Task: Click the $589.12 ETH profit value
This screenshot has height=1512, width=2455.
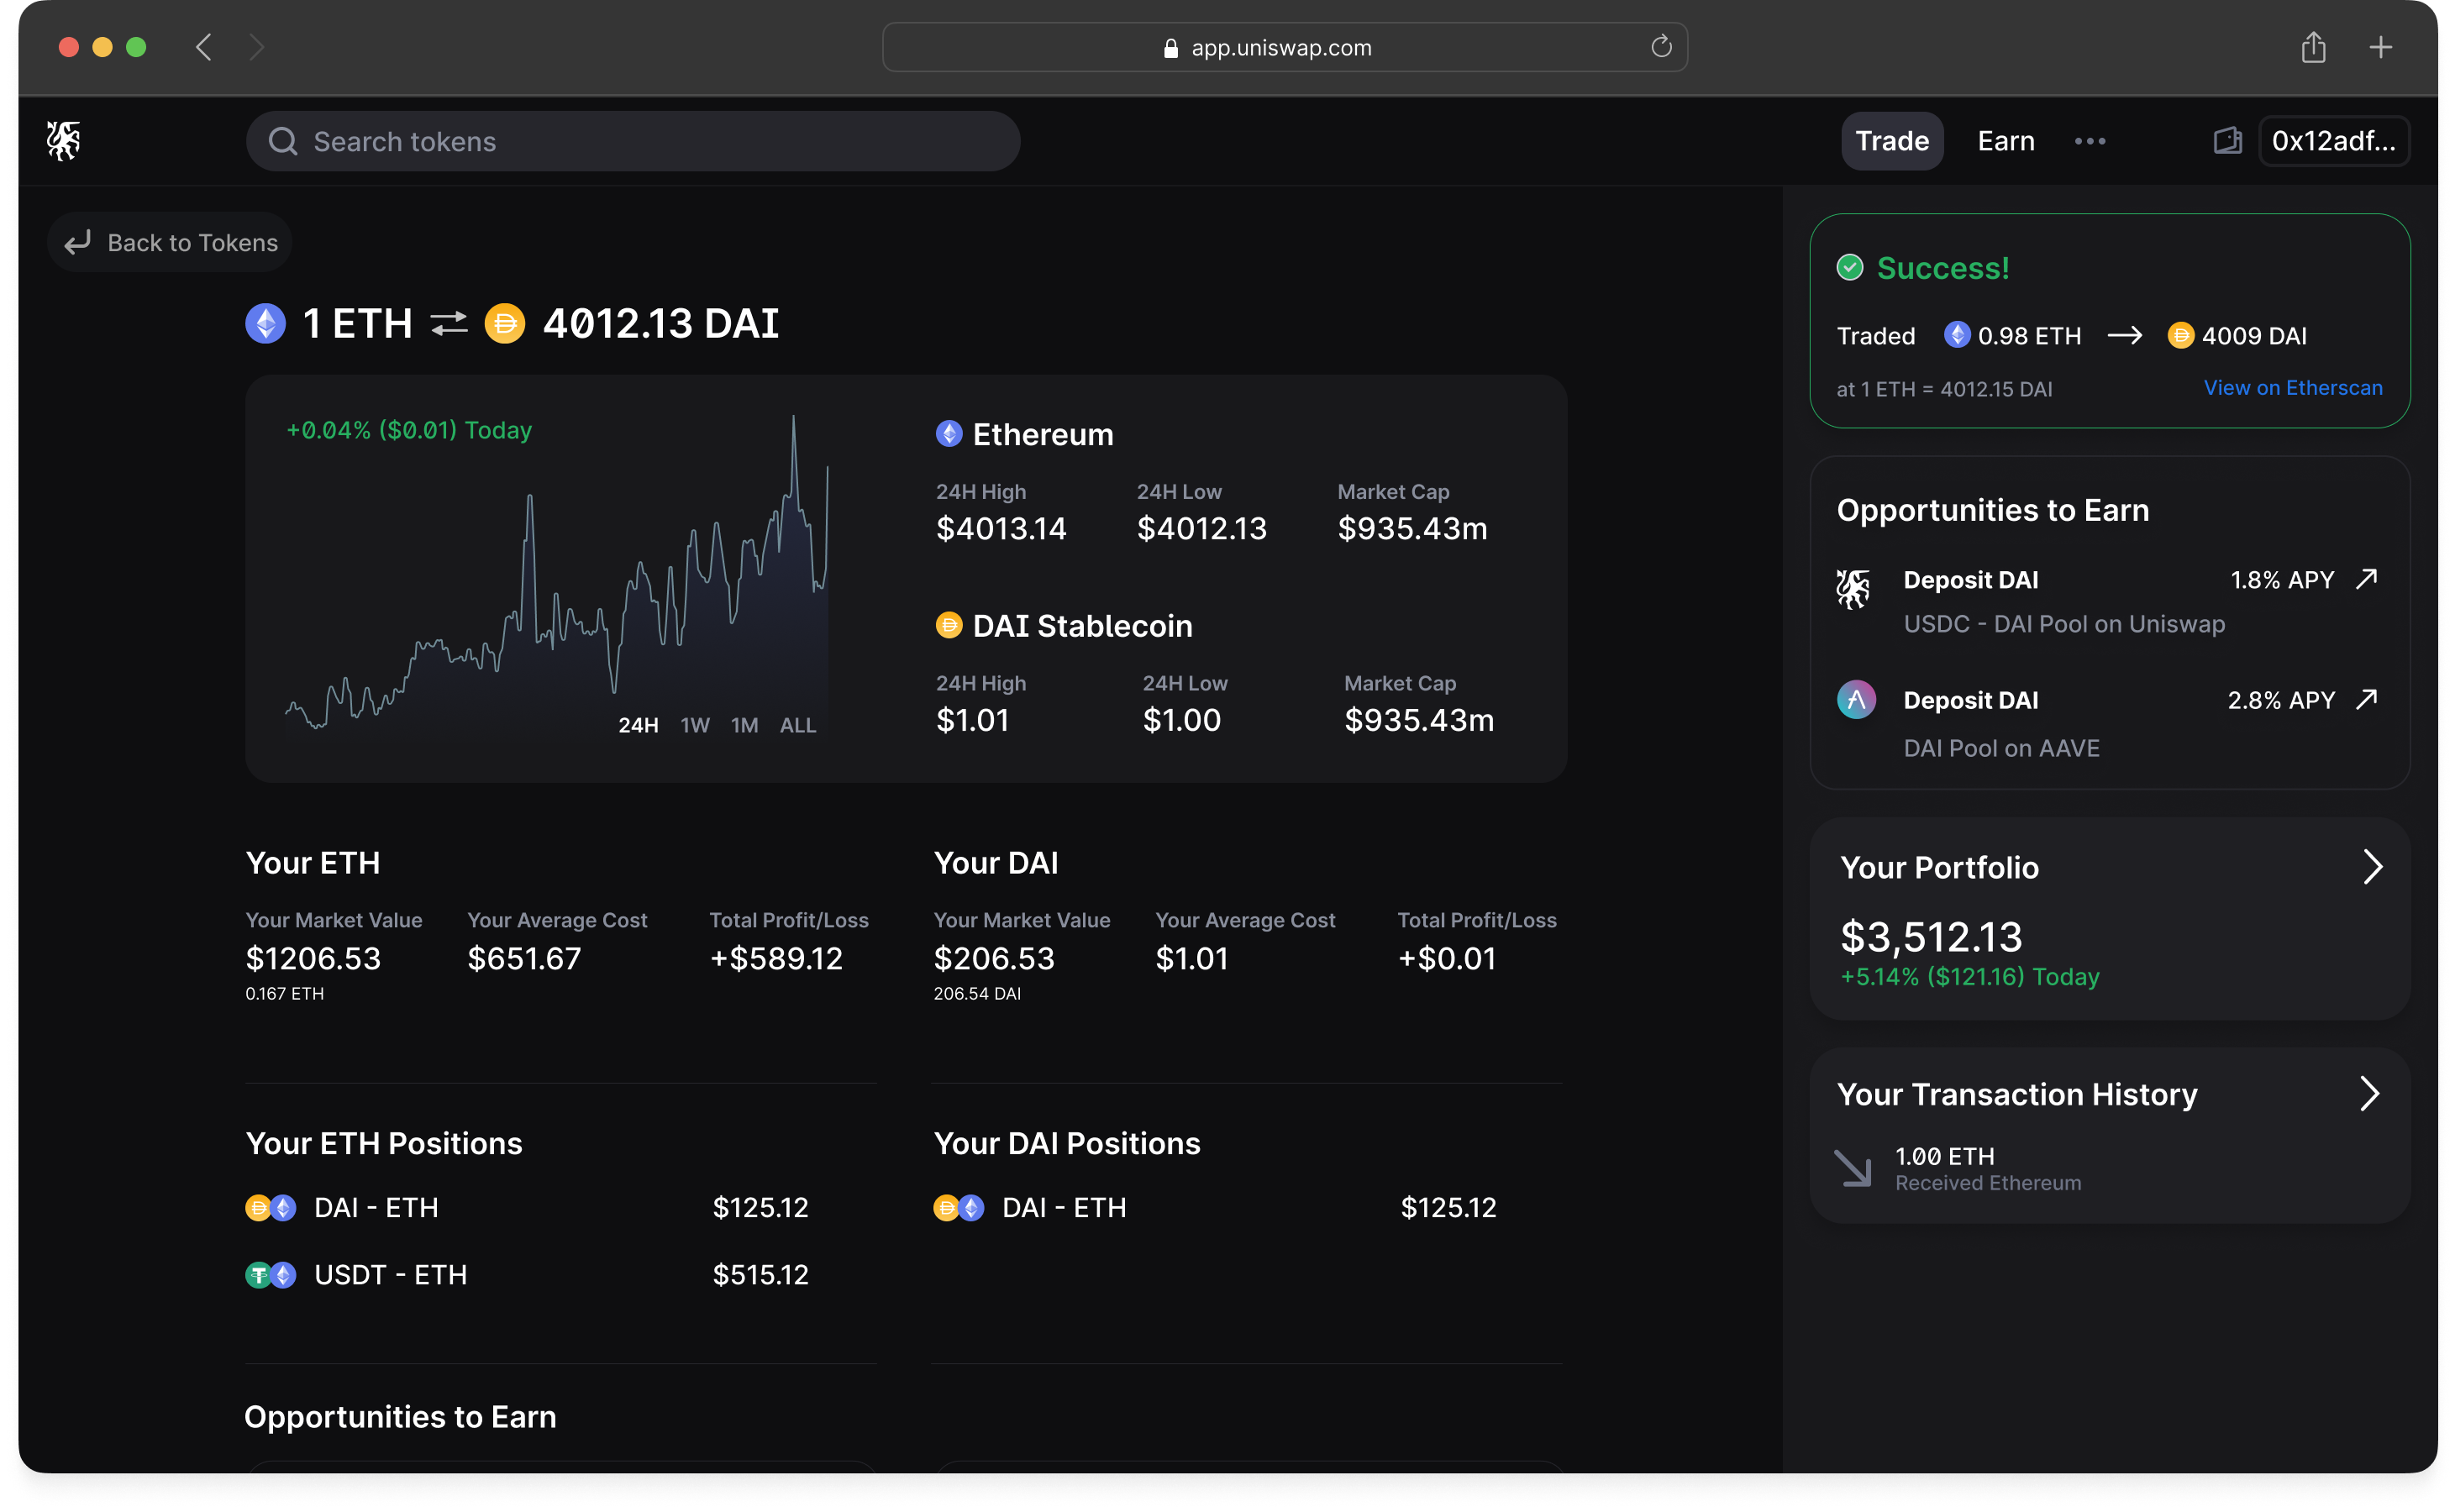Action: coord(776,959)
